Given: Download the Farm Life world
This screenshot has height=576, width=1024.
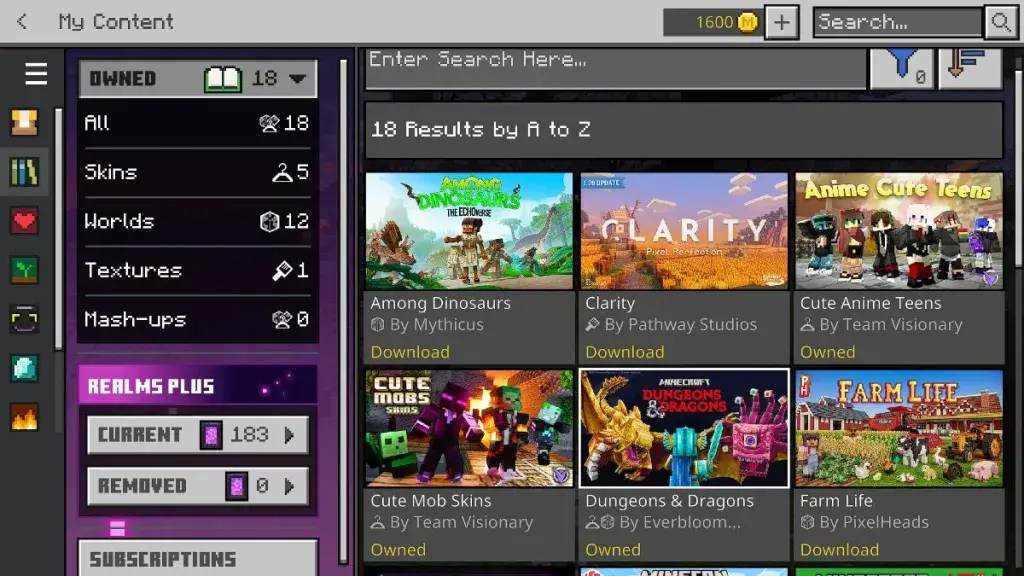Looking at the screenshot, I should coord(840,550).
